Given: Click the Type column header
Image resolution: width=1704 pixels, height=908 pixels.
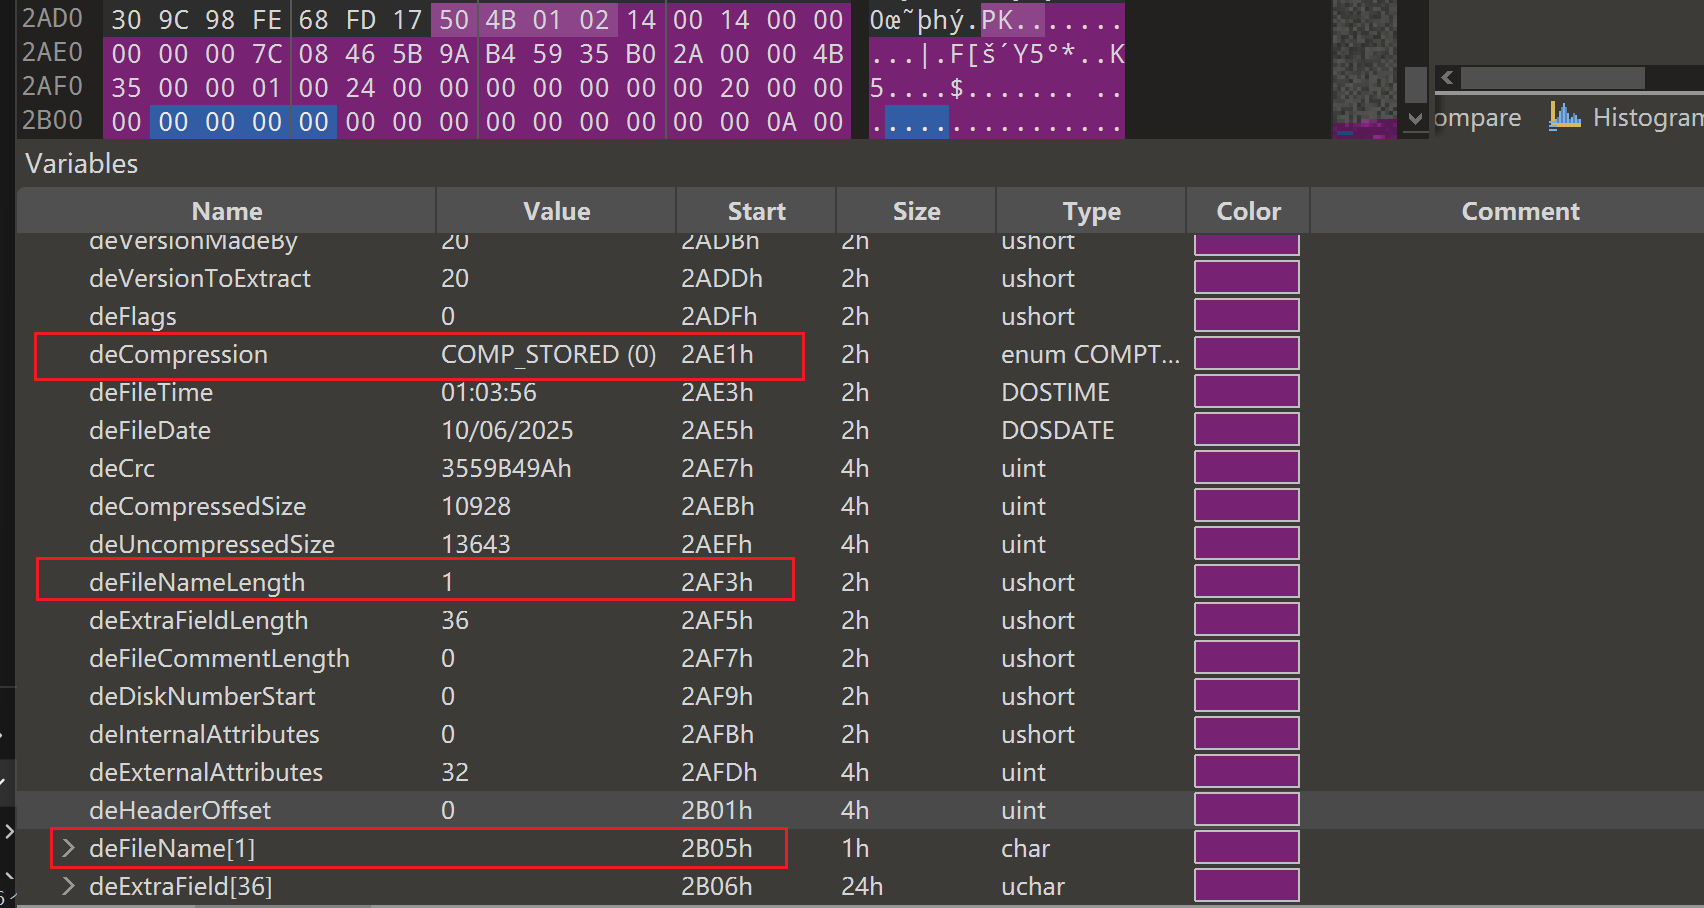Looking at the screenshot, I should 1091,211.
